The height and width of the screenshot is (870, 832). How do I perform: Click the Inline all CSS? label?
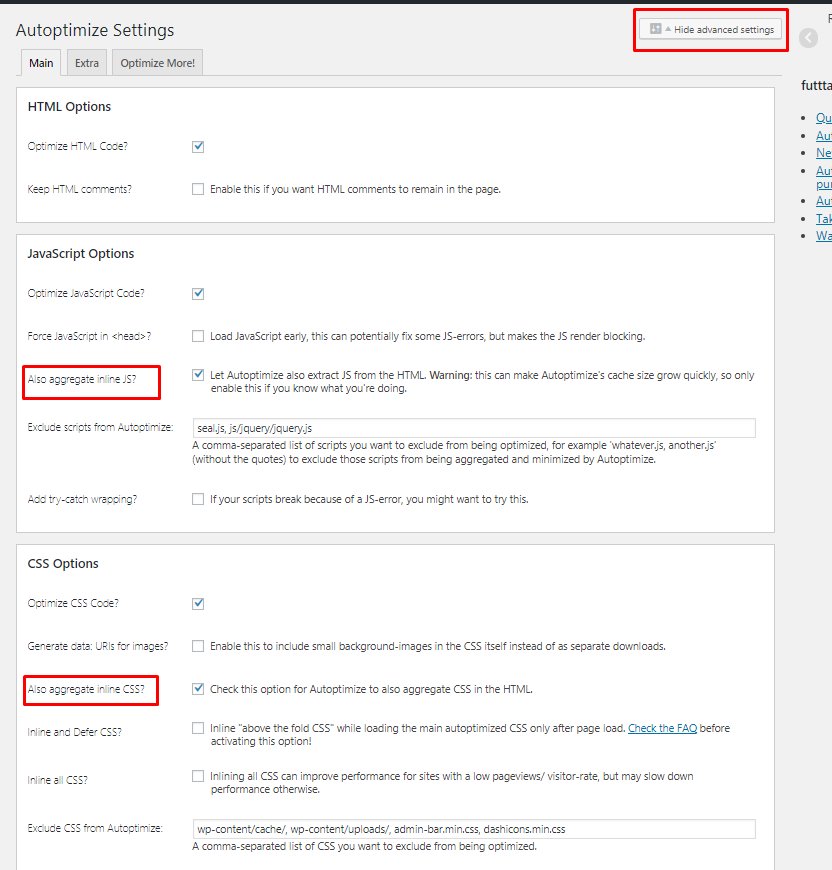[58, 781]
